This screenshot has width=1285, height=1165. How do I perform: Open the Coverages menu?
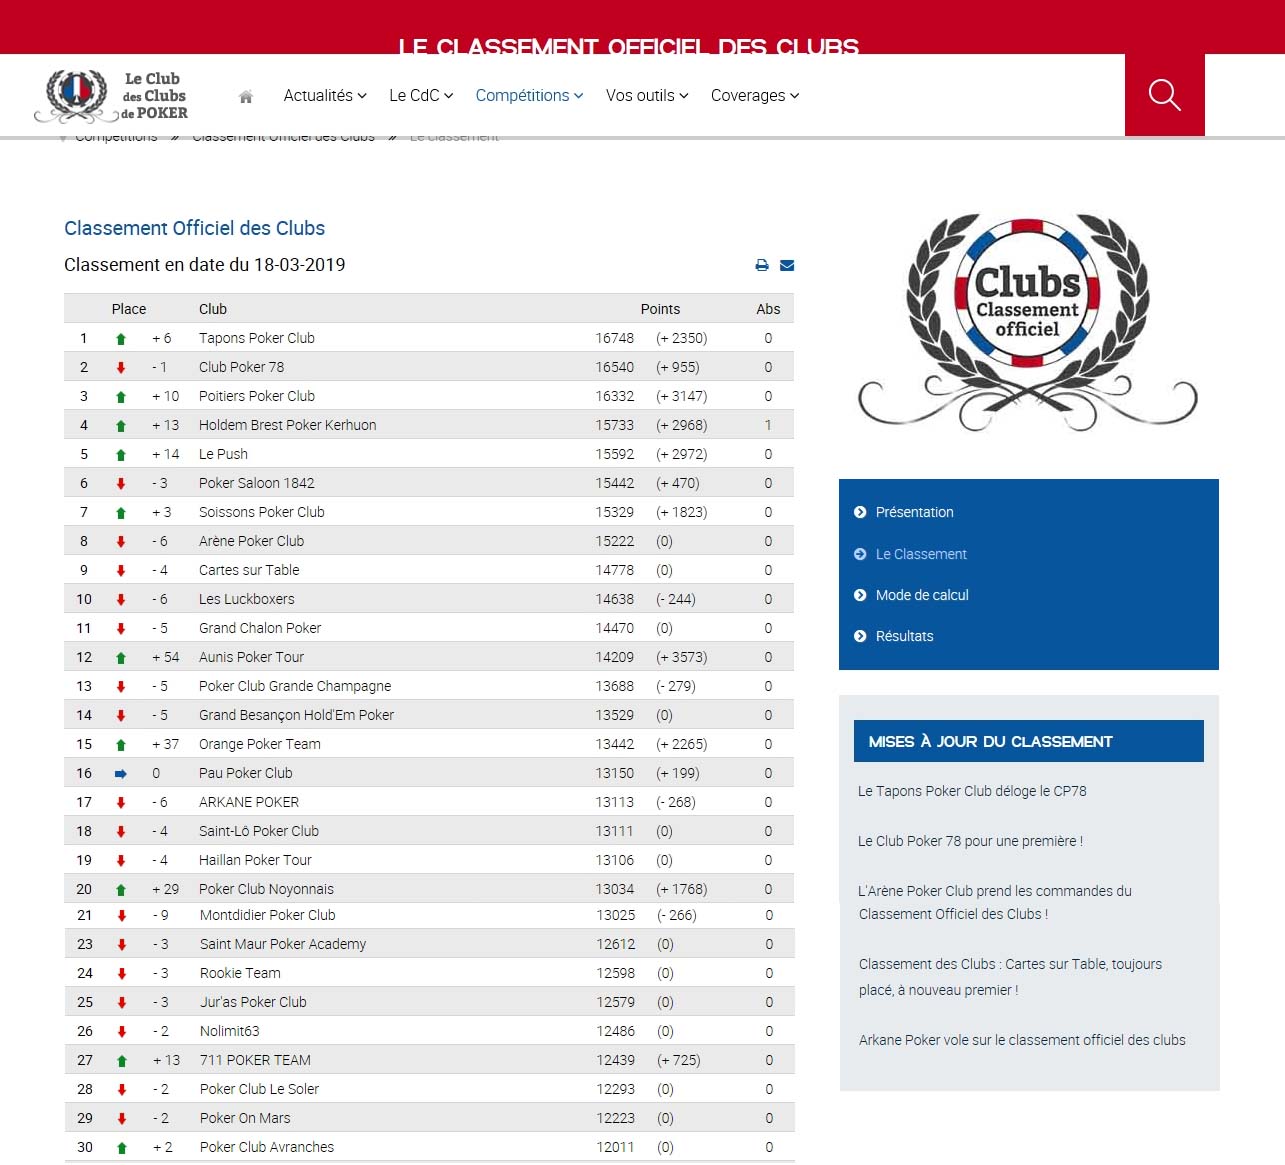pos(754,96)
